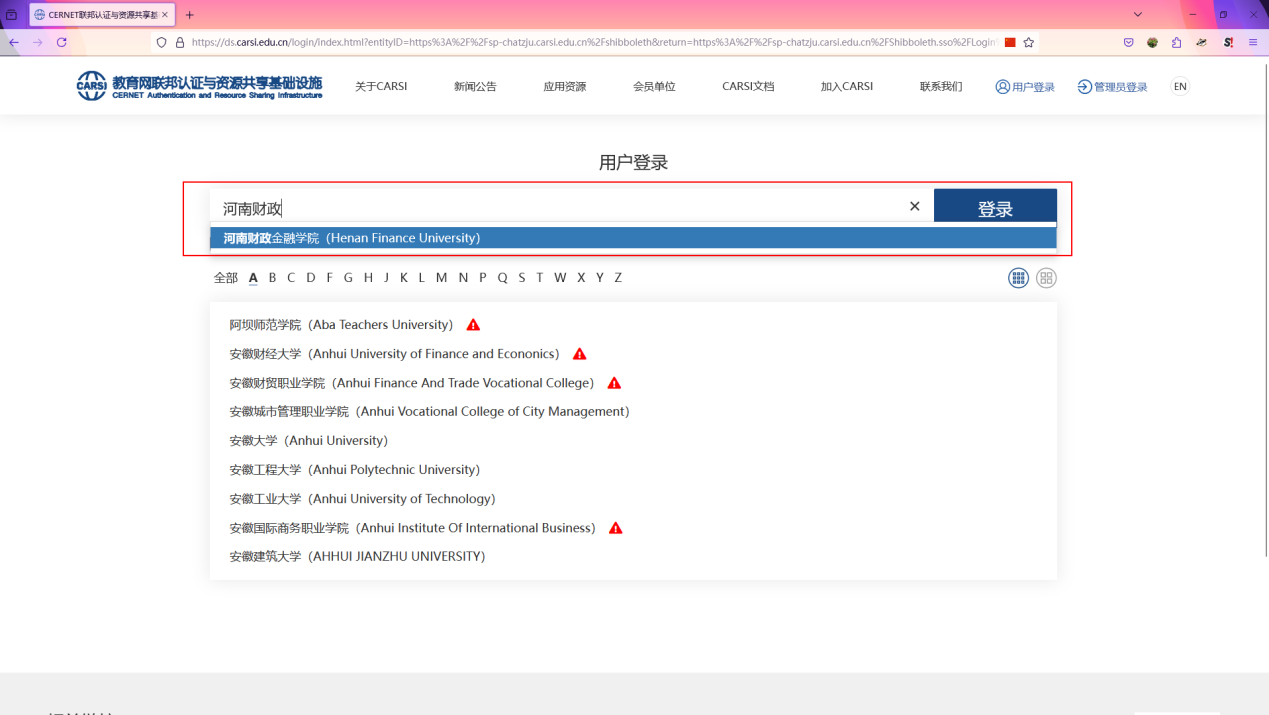Click the 用户登录 link
Viewport: 1269px width, 715px height.
click(1025, 87)
